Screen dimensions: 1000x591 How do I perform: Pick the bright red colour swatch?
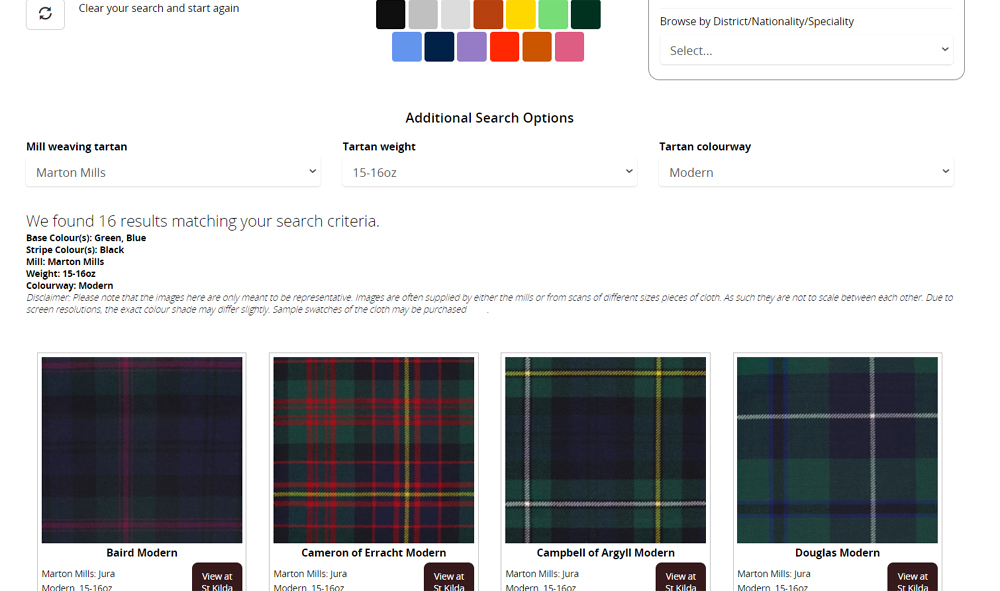click(x=504, y=47)
